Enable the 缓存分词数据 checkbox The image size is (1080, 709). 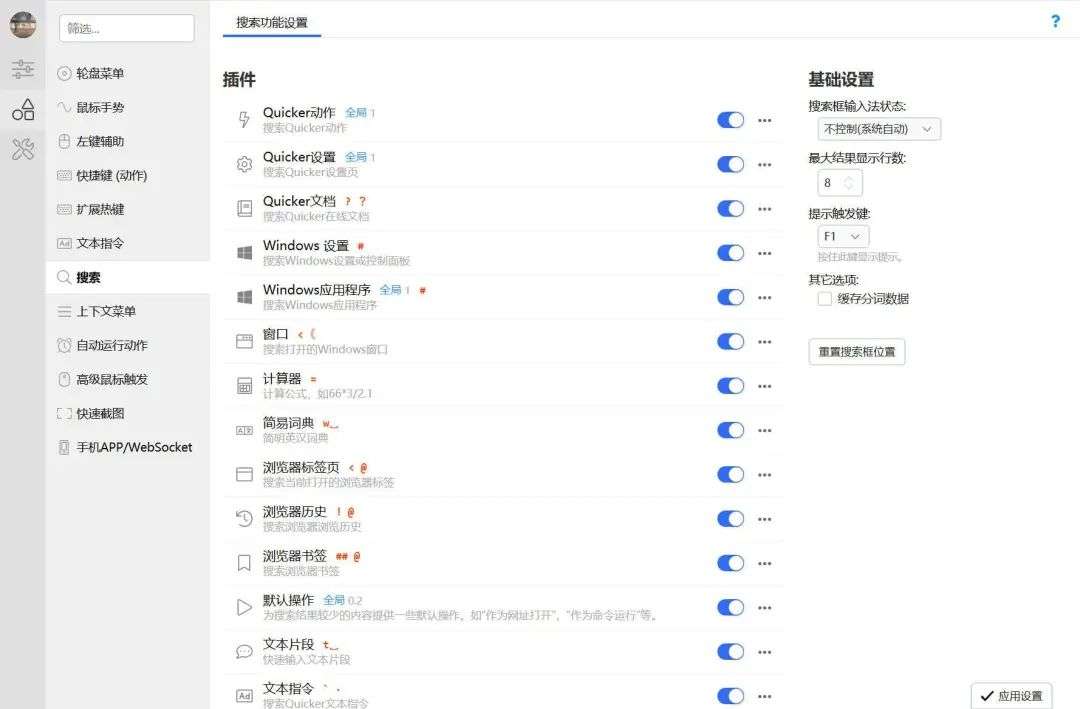point(824,298)
